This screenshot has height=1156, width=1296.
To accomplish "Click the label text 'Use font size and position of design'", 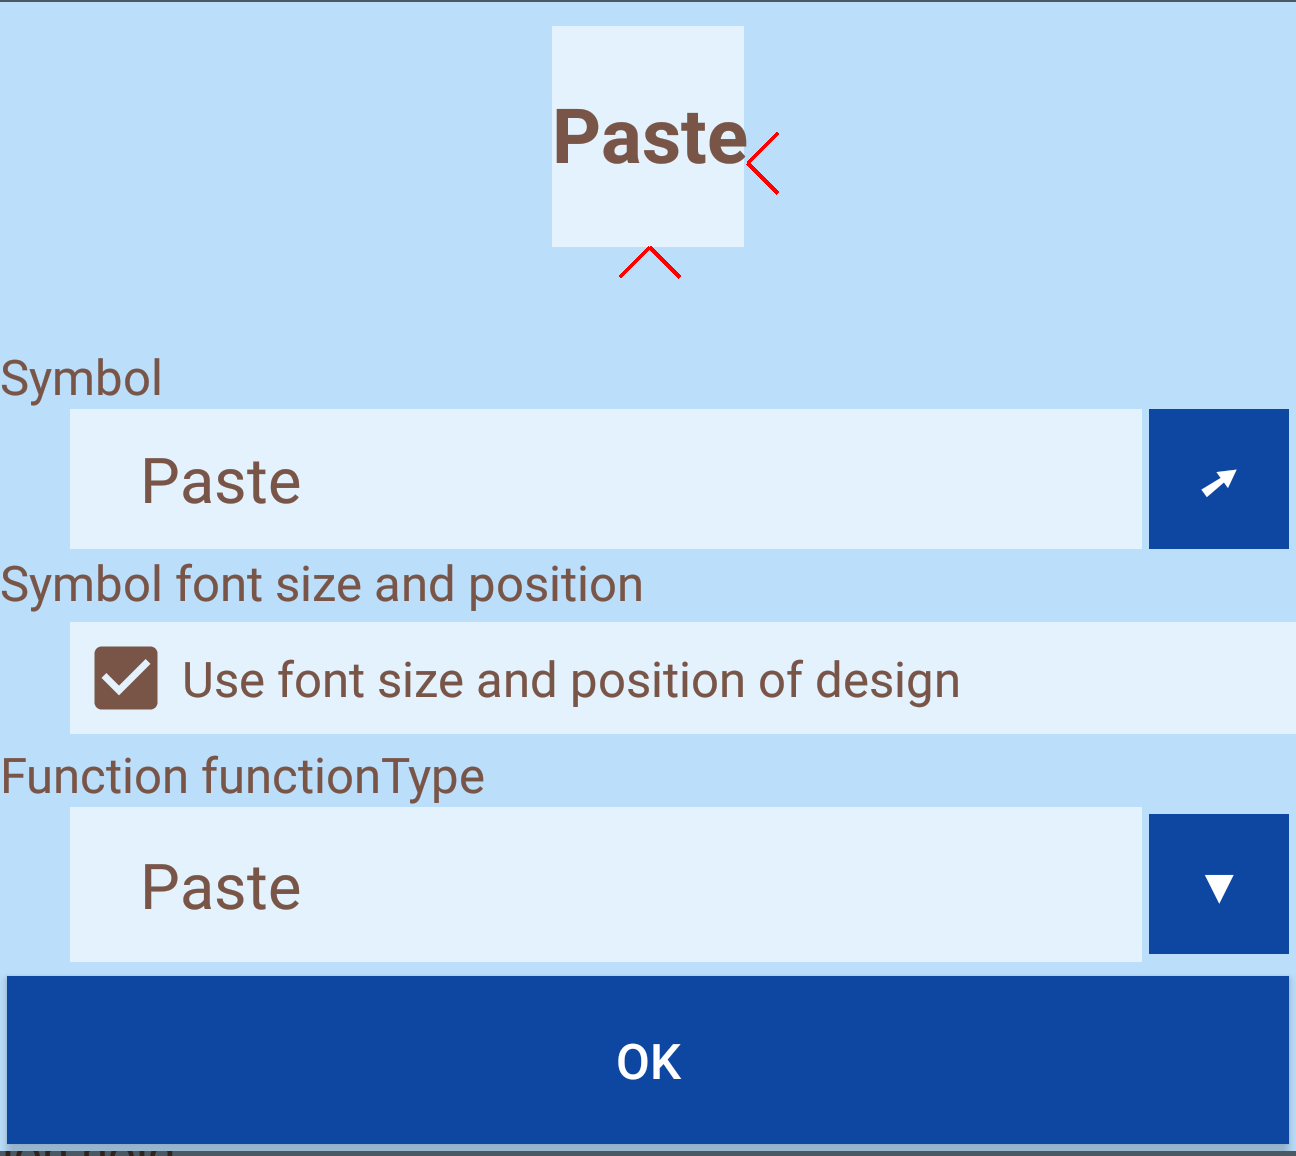I will [571, 681].
